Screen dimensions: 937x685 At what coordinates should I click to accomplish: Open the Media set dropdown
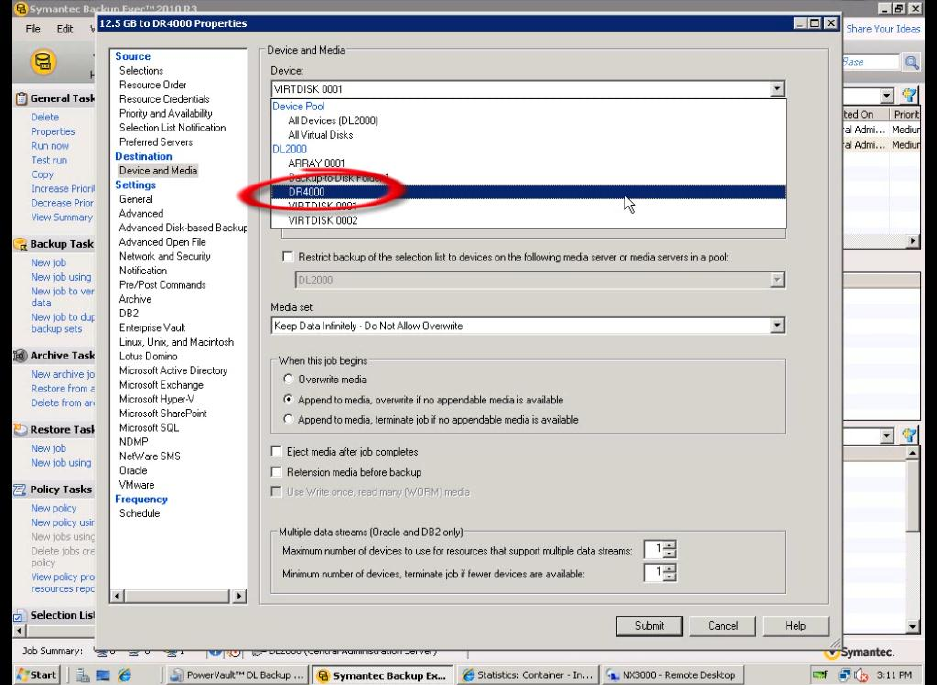click(777, 326)
